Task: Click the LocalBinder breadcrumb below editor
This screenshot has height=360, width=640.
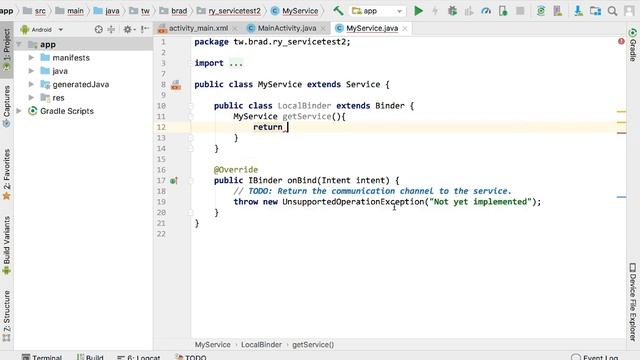Action: coord(261,344)
